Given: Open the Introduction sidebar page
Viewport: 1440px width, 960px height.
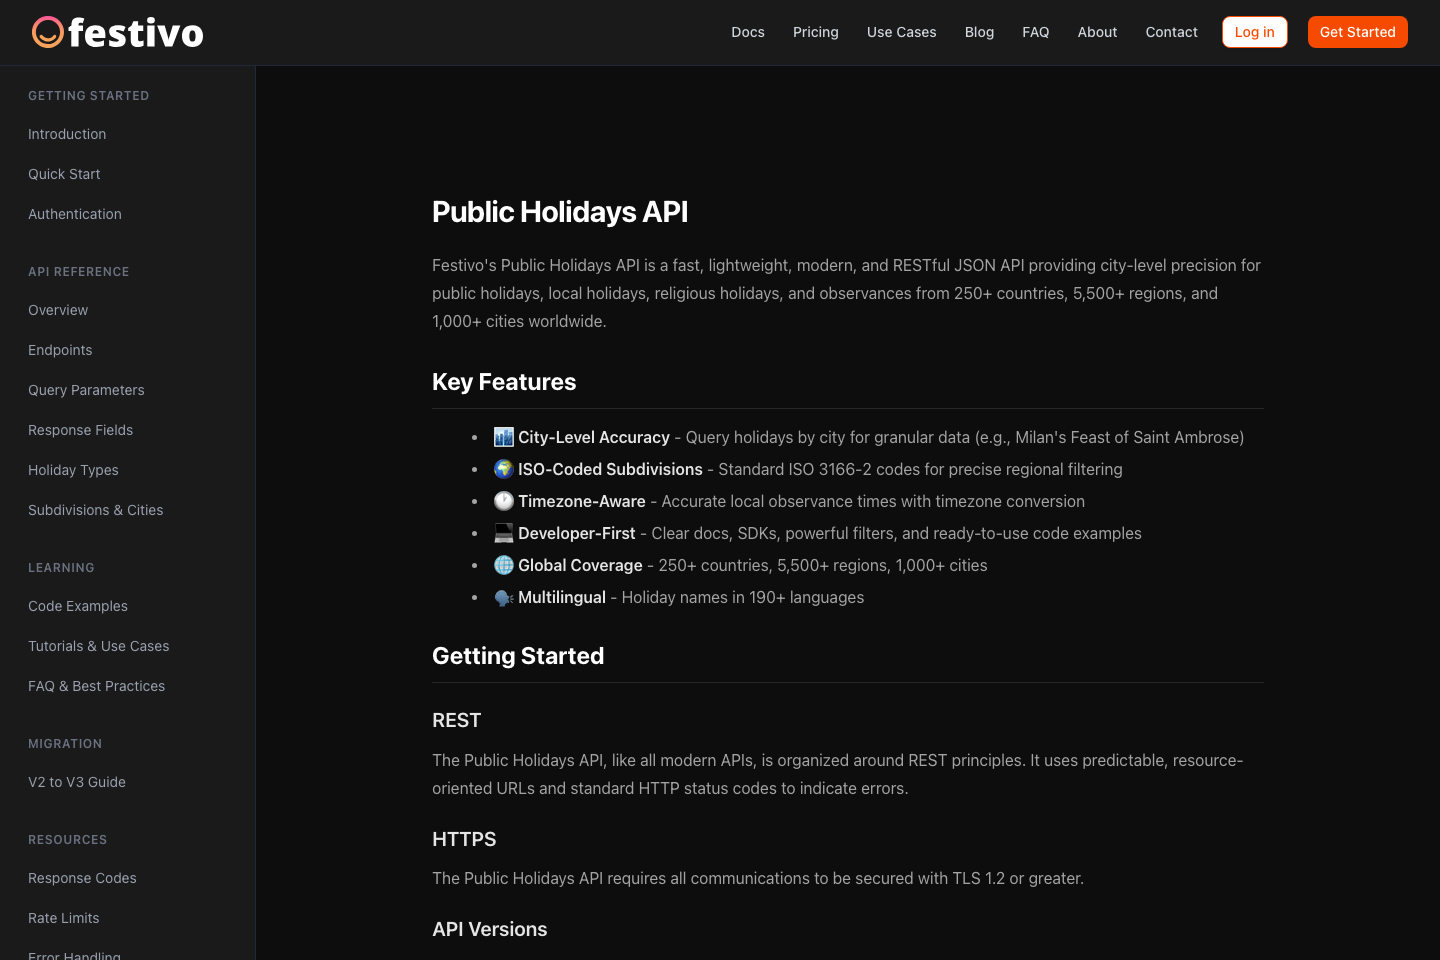Looking at the screenshot, I should 67,134.
